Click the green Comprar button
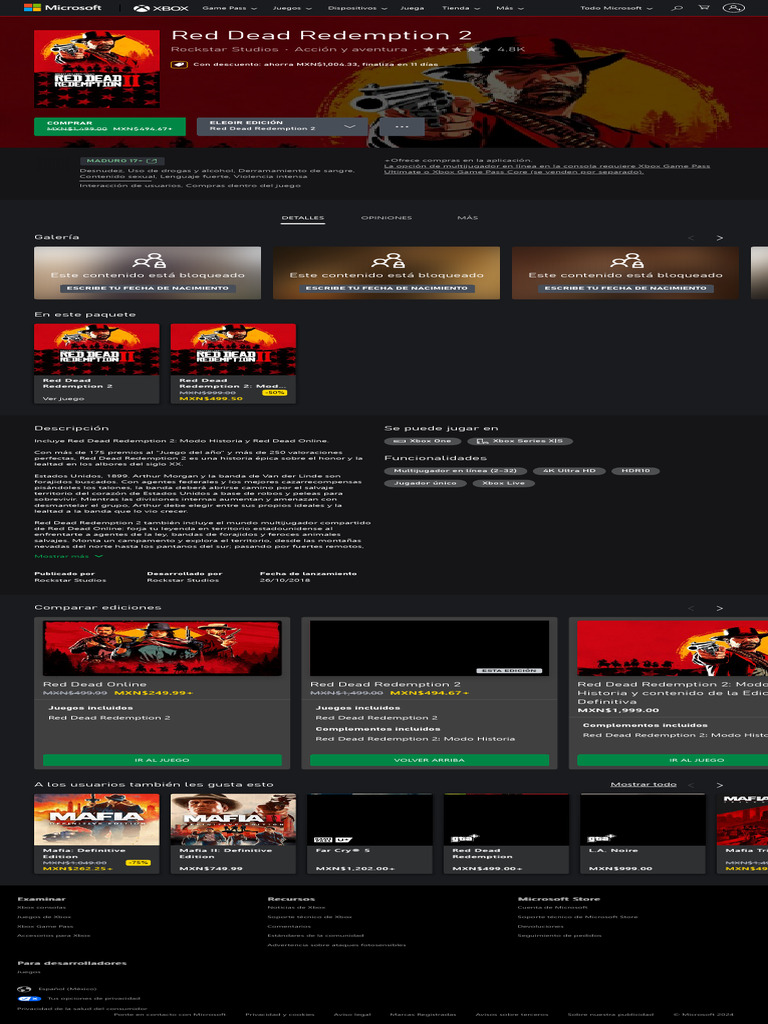This screenshot has width=768, height=1024. coord(110,127)
